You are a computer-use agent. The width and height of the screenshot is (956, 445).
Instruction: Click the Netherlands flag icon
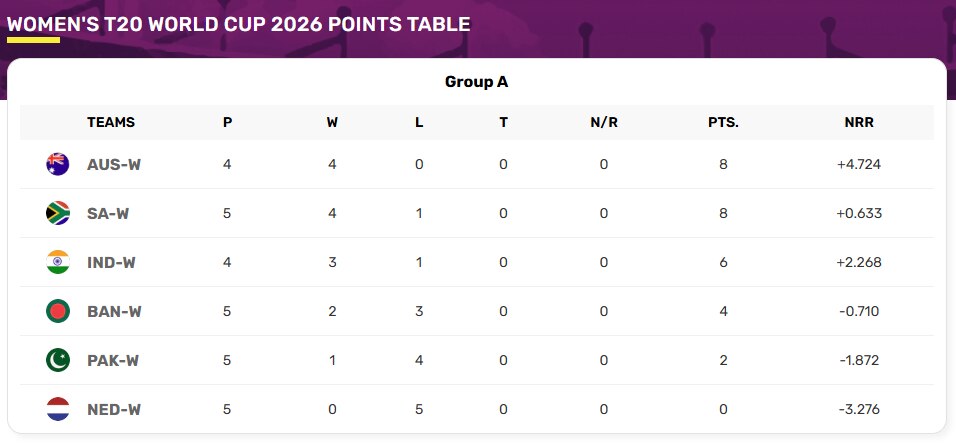tap(58, 408)
